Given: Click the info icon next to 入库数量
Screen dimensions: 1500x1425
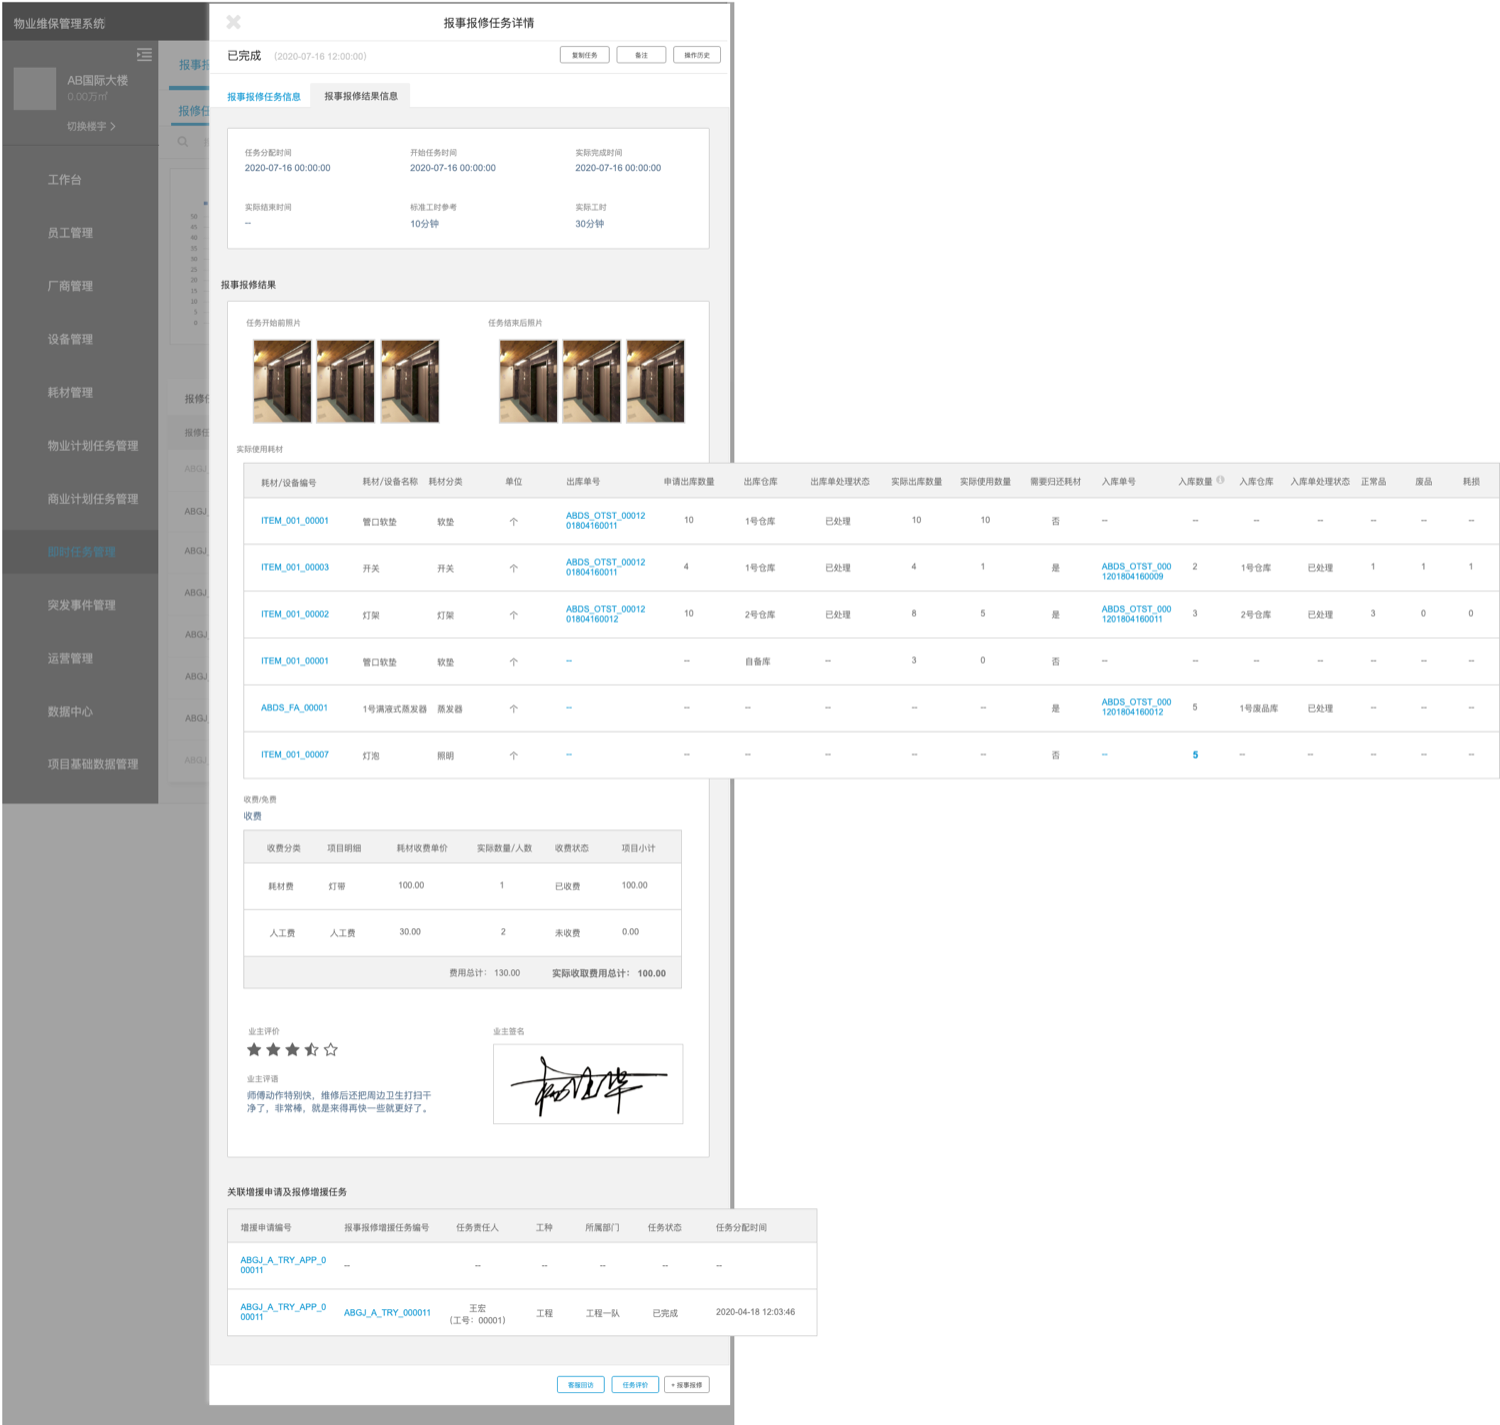Looking at the screenshot, I should 1220,480.
